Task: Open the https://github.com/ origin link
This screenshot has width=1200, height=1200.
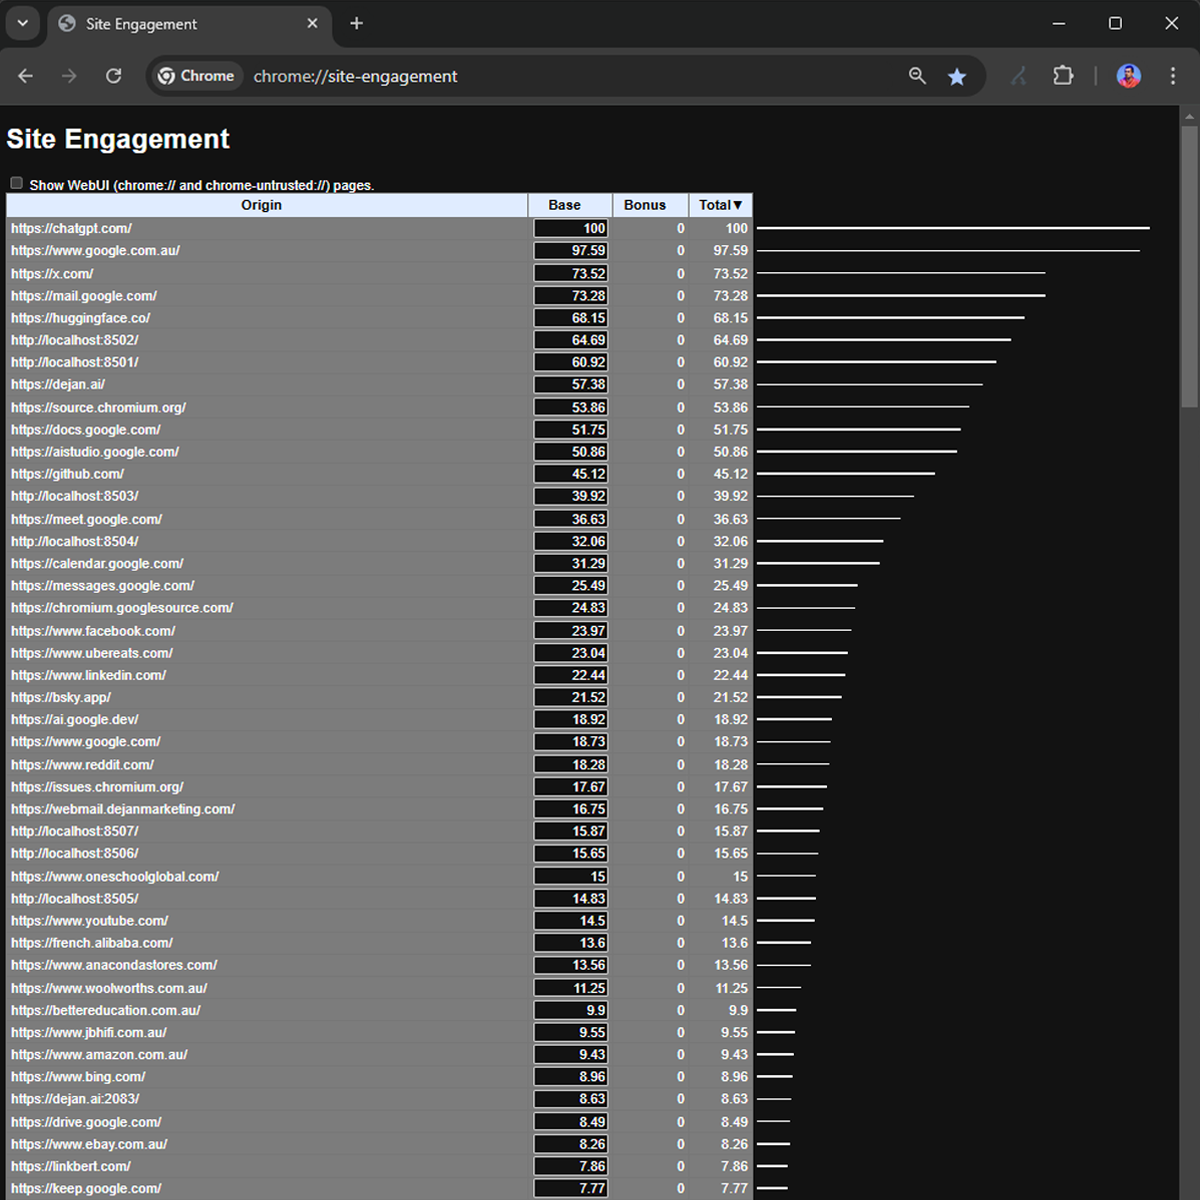Action: point(67,474)
